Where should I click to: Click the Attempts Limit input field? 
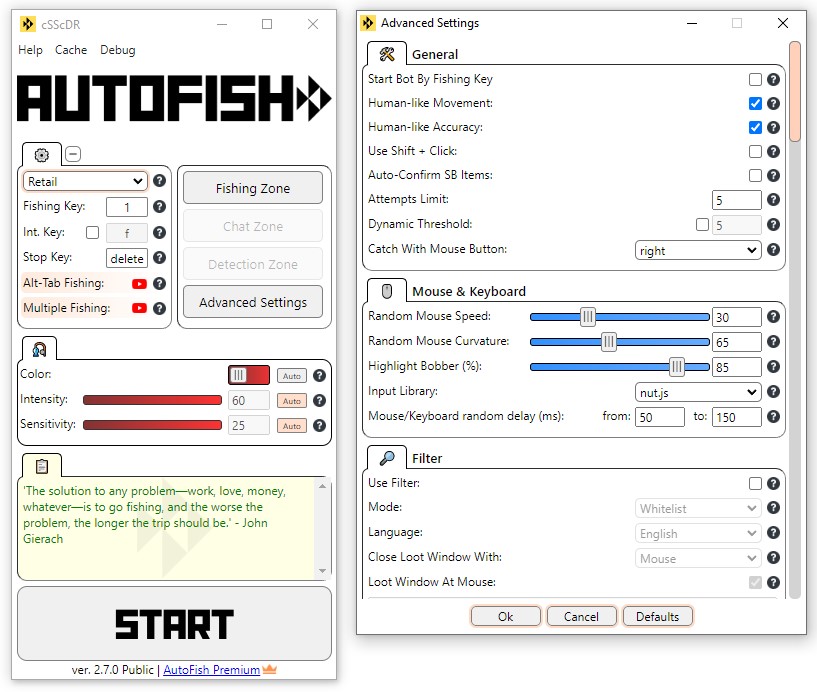(737, 200)
